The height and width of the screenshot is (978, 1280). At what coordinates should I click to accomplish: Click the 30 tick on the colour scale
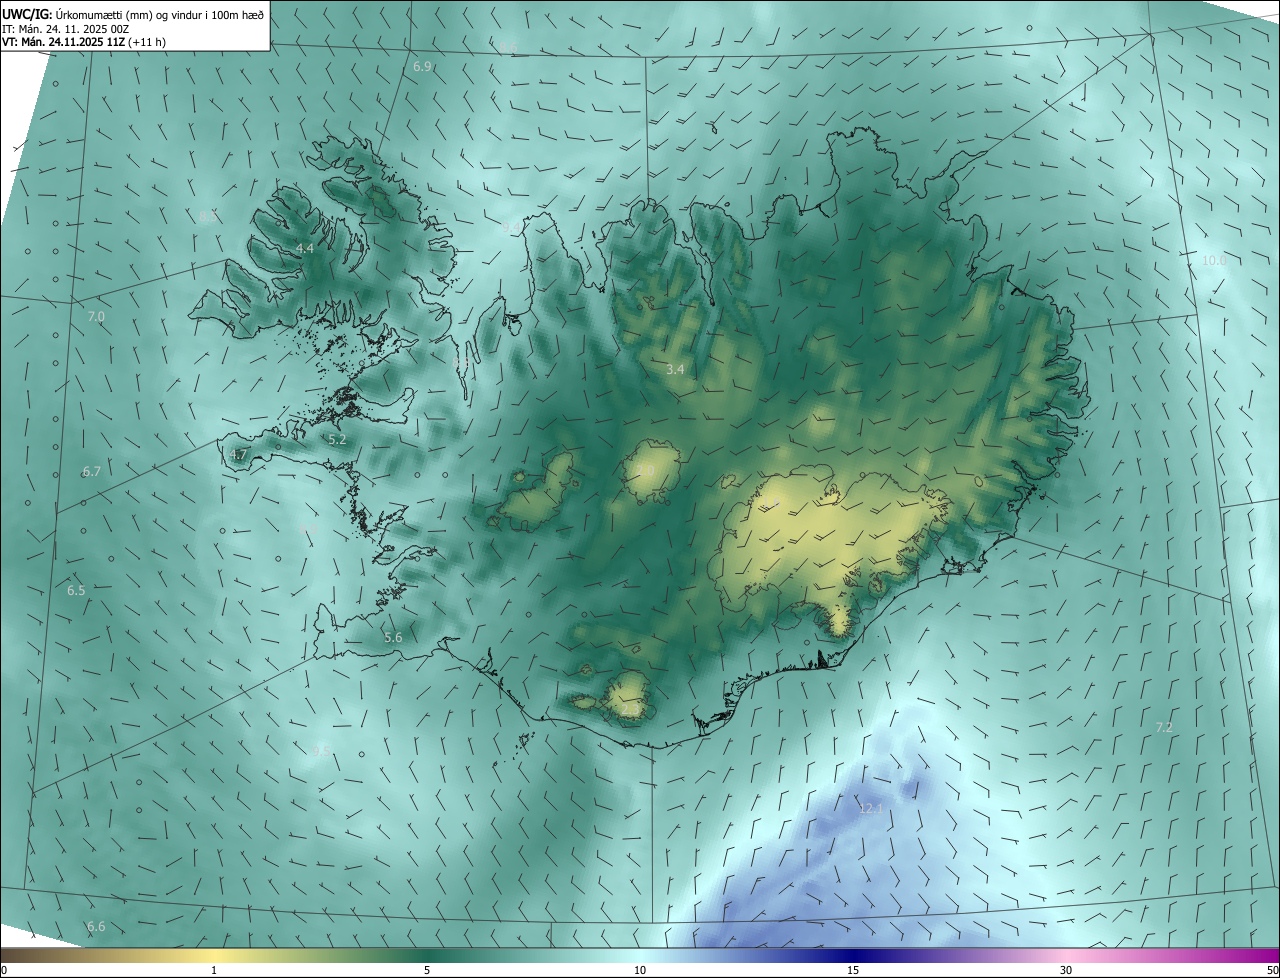click(1066, 970)
